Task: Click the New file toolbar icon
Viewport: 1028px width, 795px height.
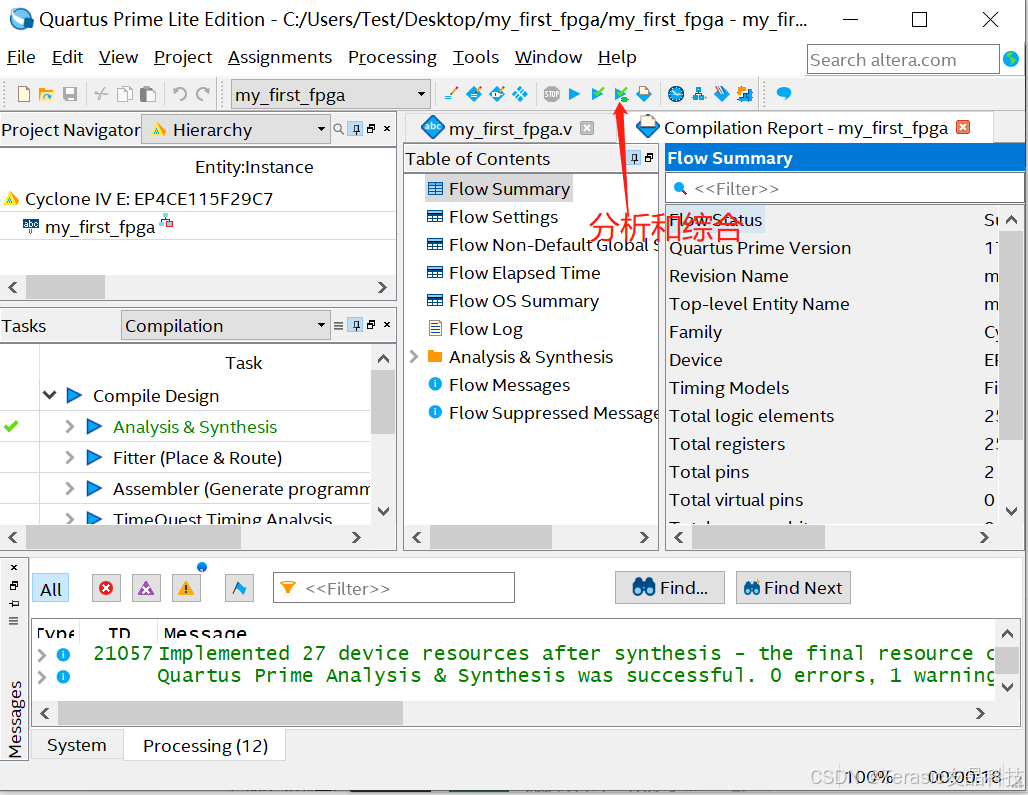Action: (x=24, y=94)
